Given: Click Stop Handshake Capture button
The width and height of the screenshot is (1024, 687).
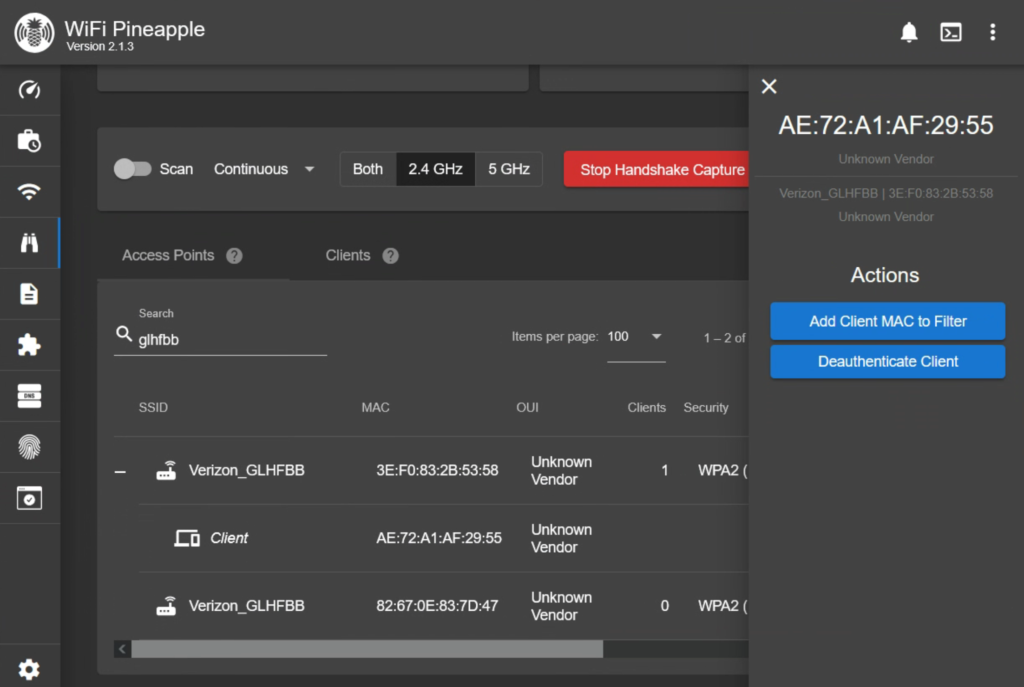Looking at the screenshot, I should coord(656,170).
